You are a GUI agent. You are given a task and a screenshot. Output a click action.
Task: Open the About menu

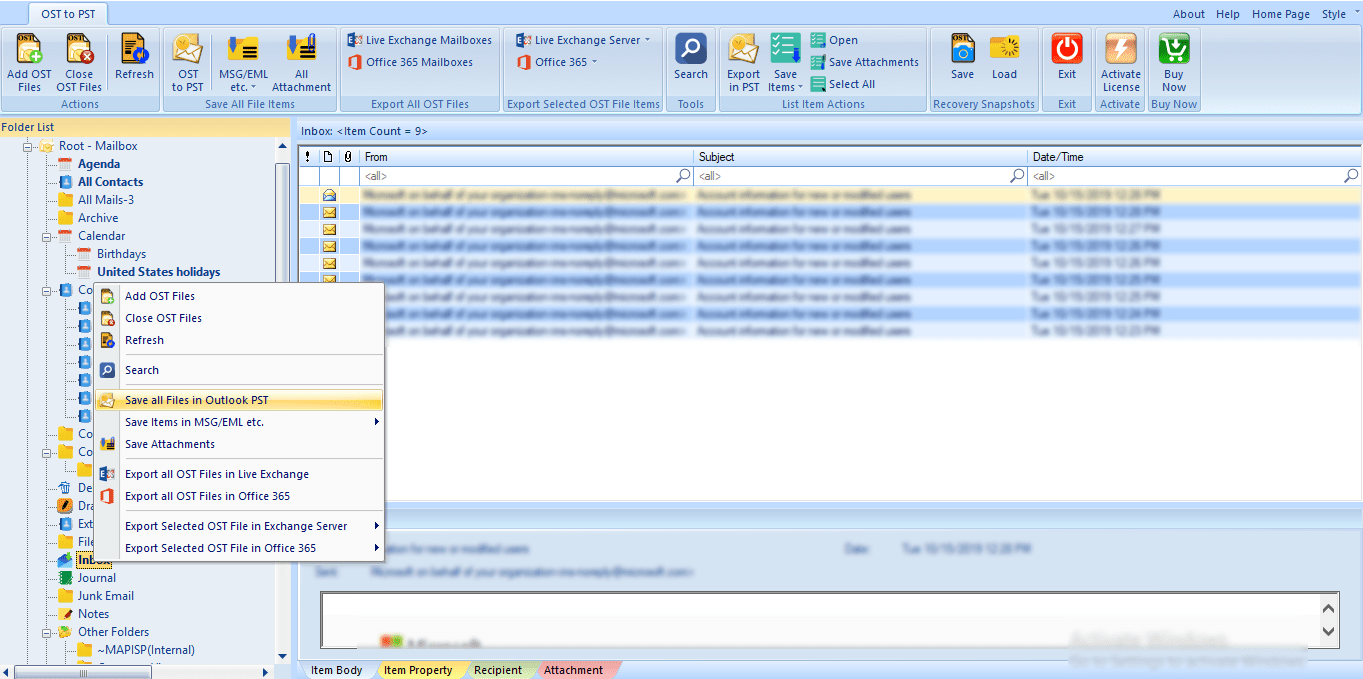[1189, 14]
